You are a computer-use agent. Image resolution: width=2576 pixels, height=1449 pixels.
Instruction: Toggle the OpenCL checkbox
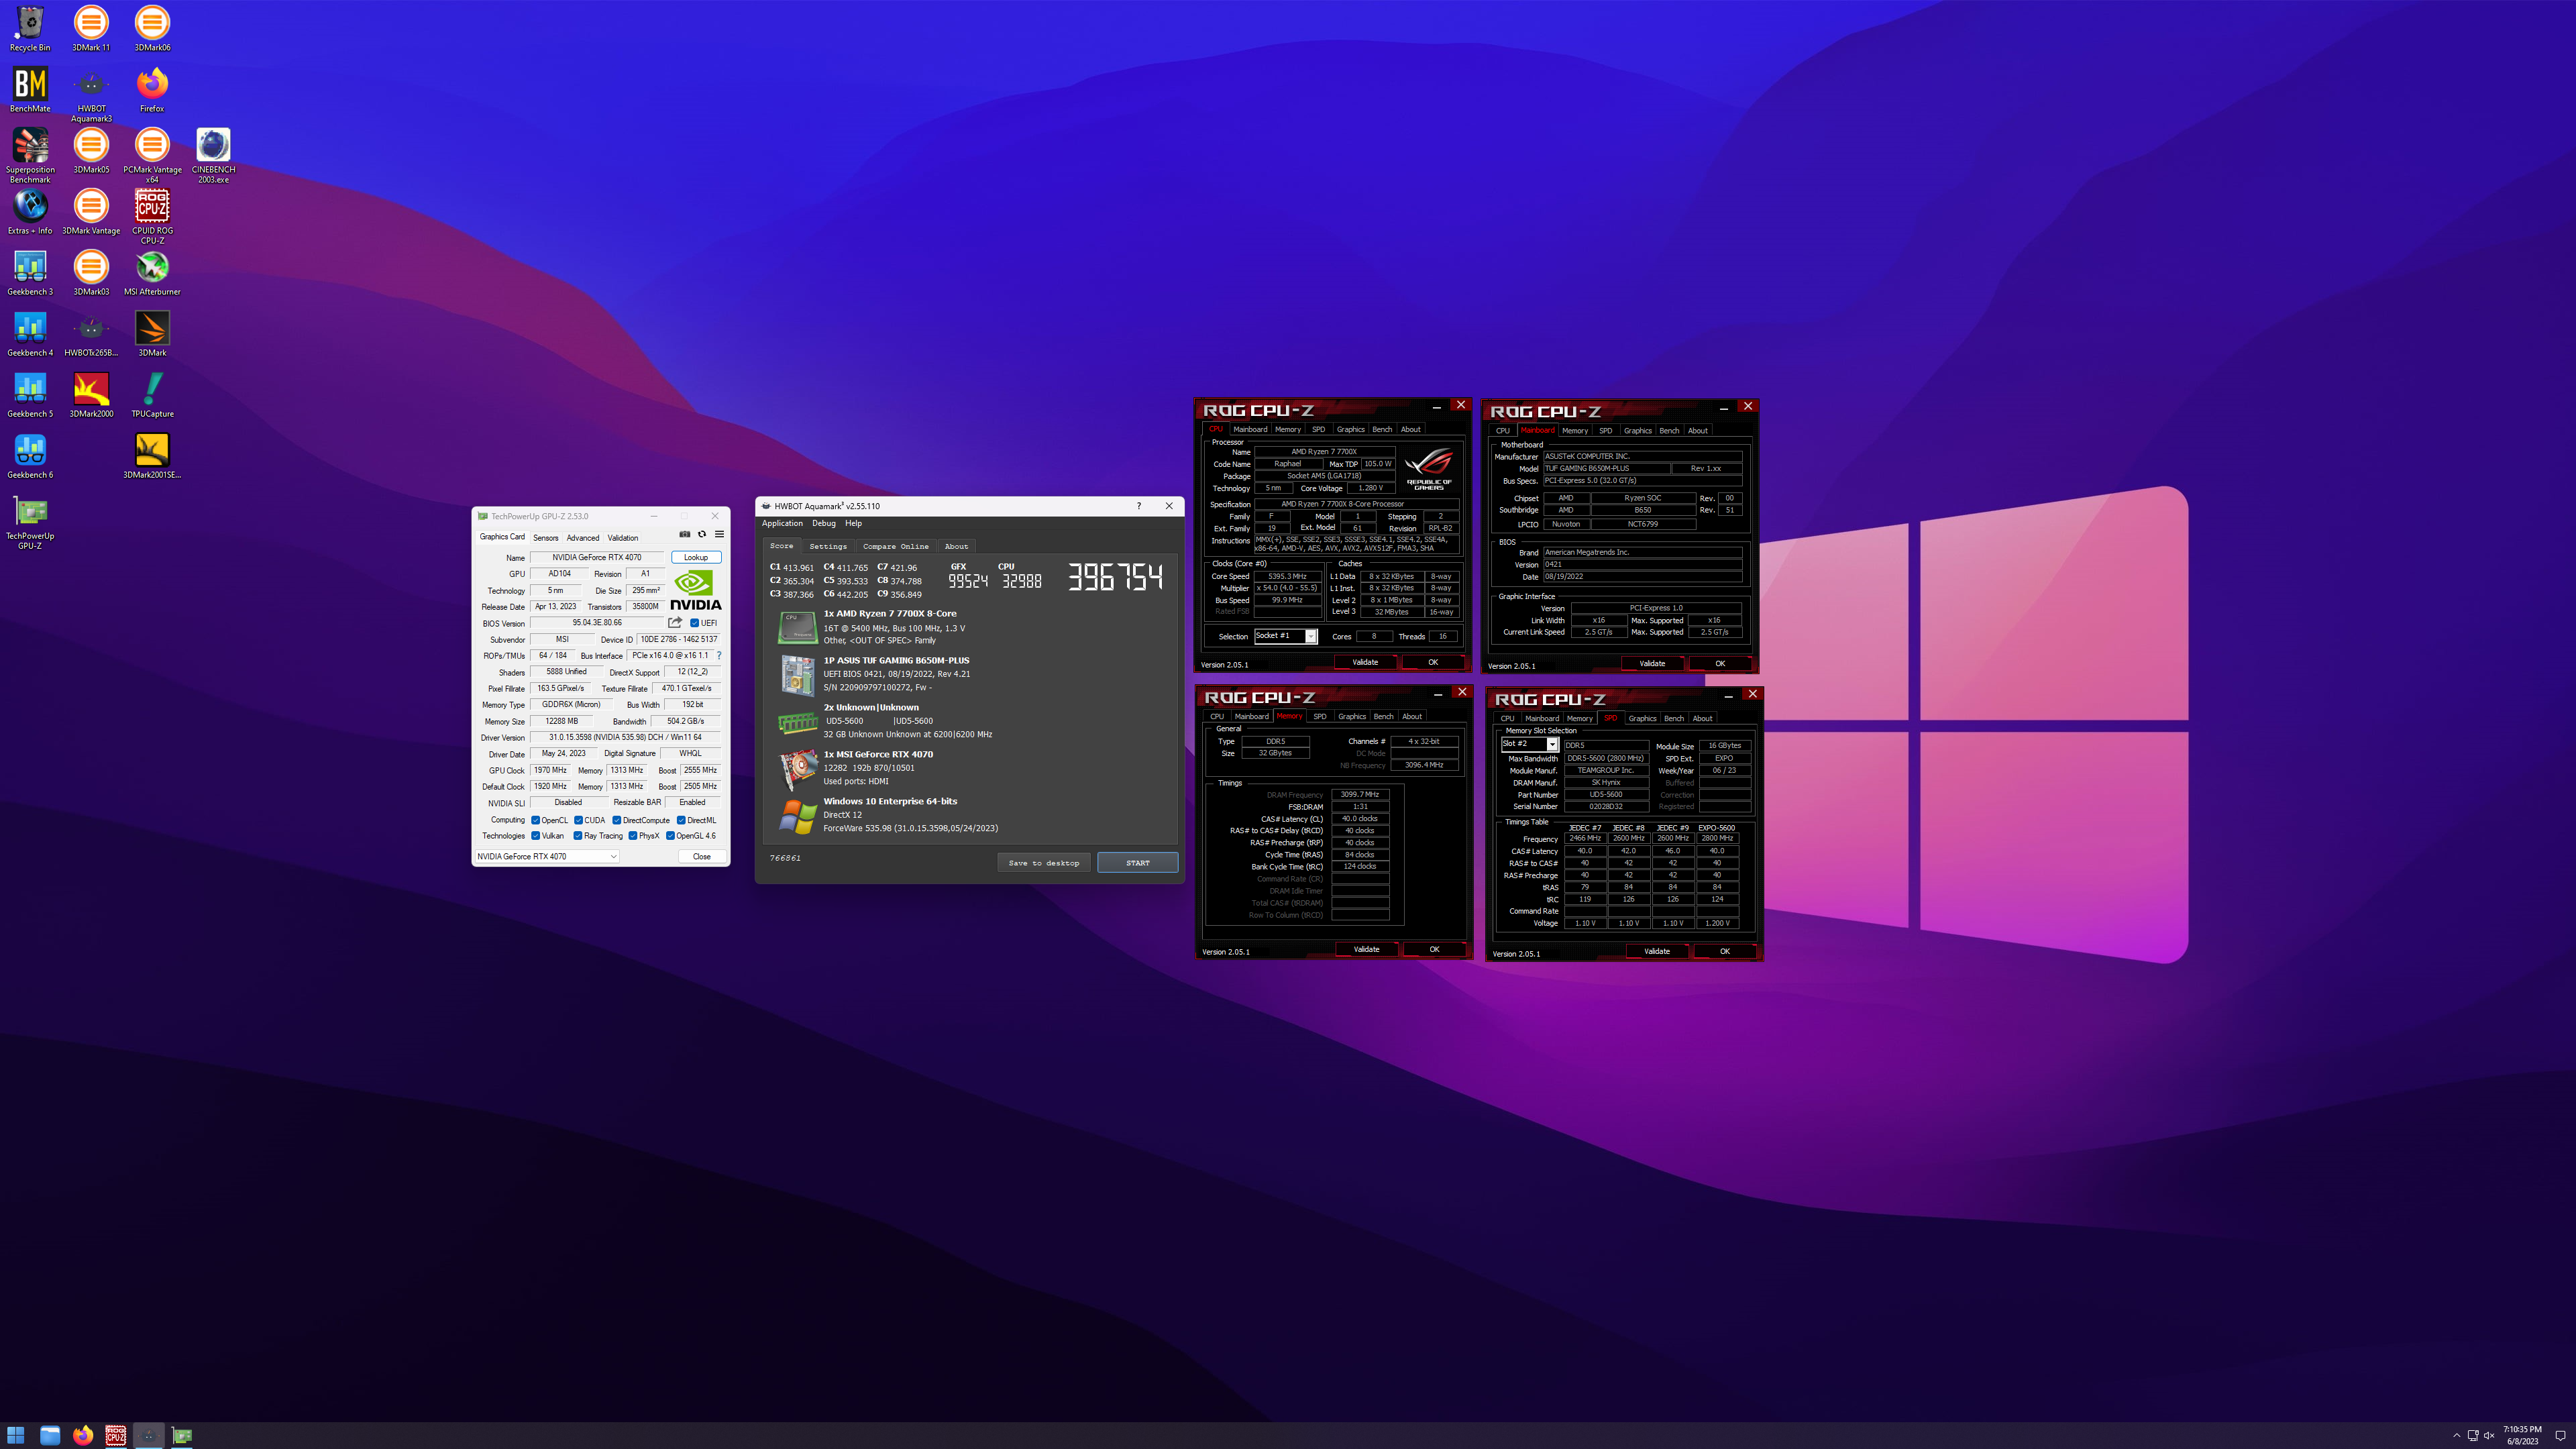[x=536, y=820]
